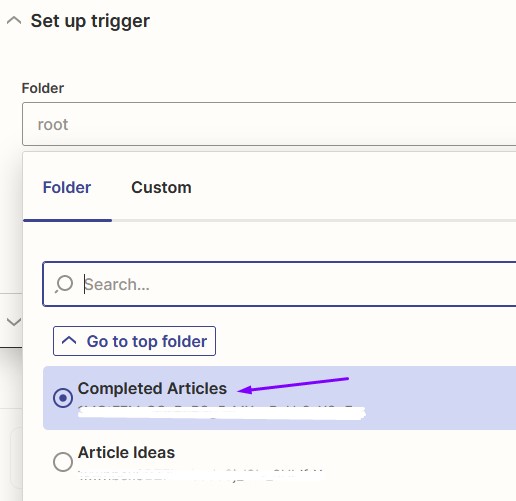
Task: Open the Folder field showing root
Action: point(269,124)
